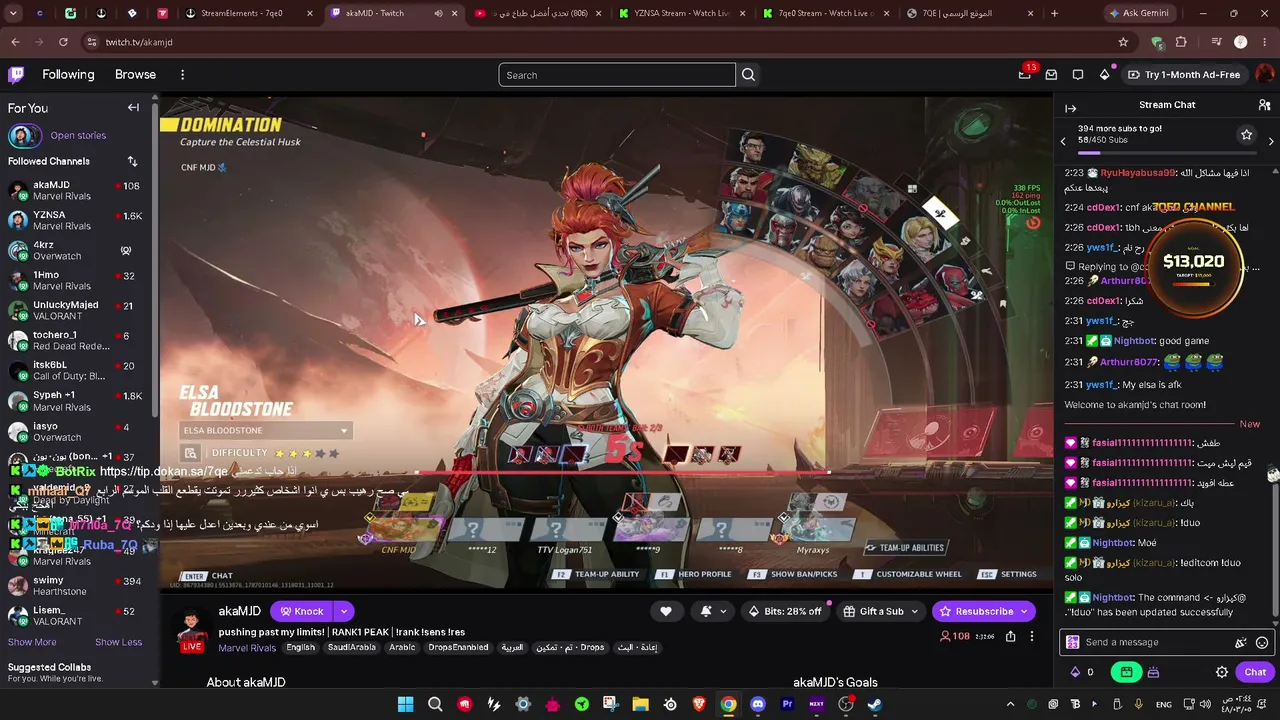Image resolution: width=1280 pixels, height=720 pixels.
Task: Toggle follow heart for akaMJD
Action: (x=666, y=611)
